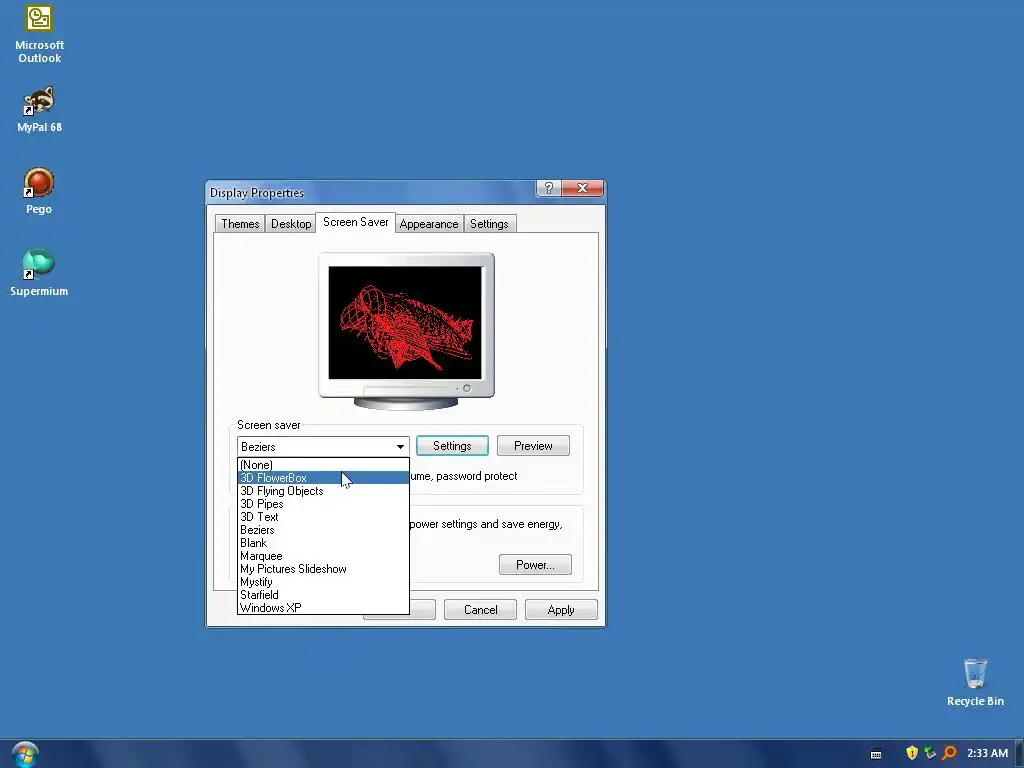
Task: Close the Display Properties dialog
Action: 583,188
